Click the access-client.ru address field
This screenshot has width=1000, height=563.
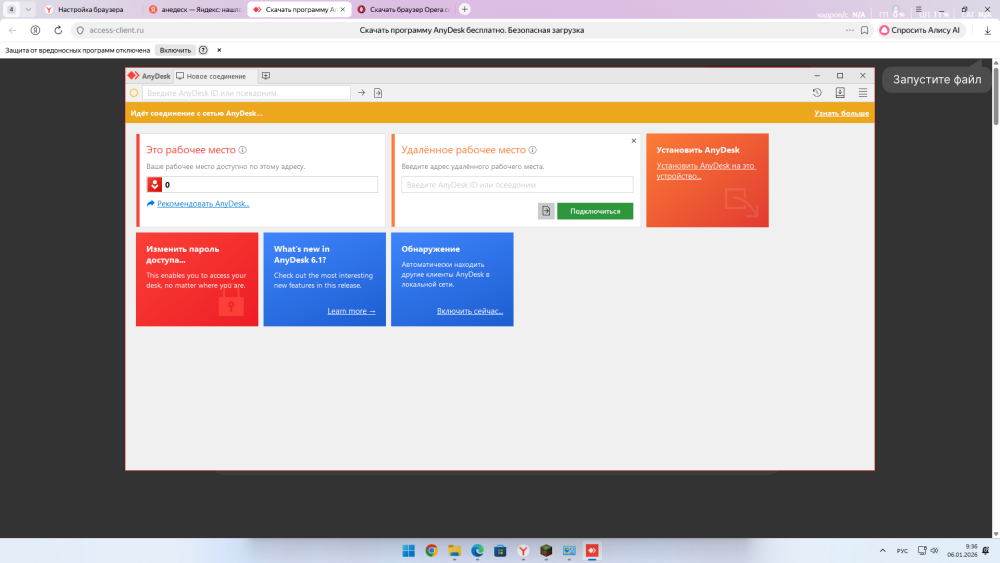(x=117, y=30)
